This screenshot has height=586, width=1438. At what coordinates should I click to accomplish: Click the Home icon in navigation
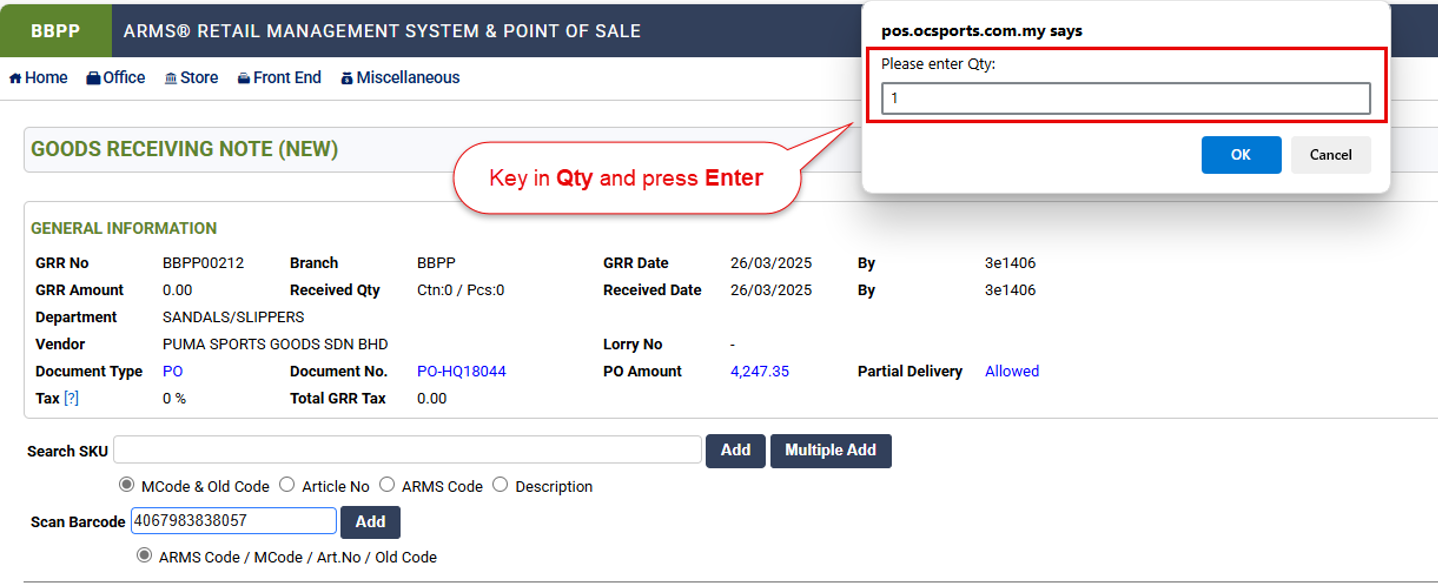(15, 78)
